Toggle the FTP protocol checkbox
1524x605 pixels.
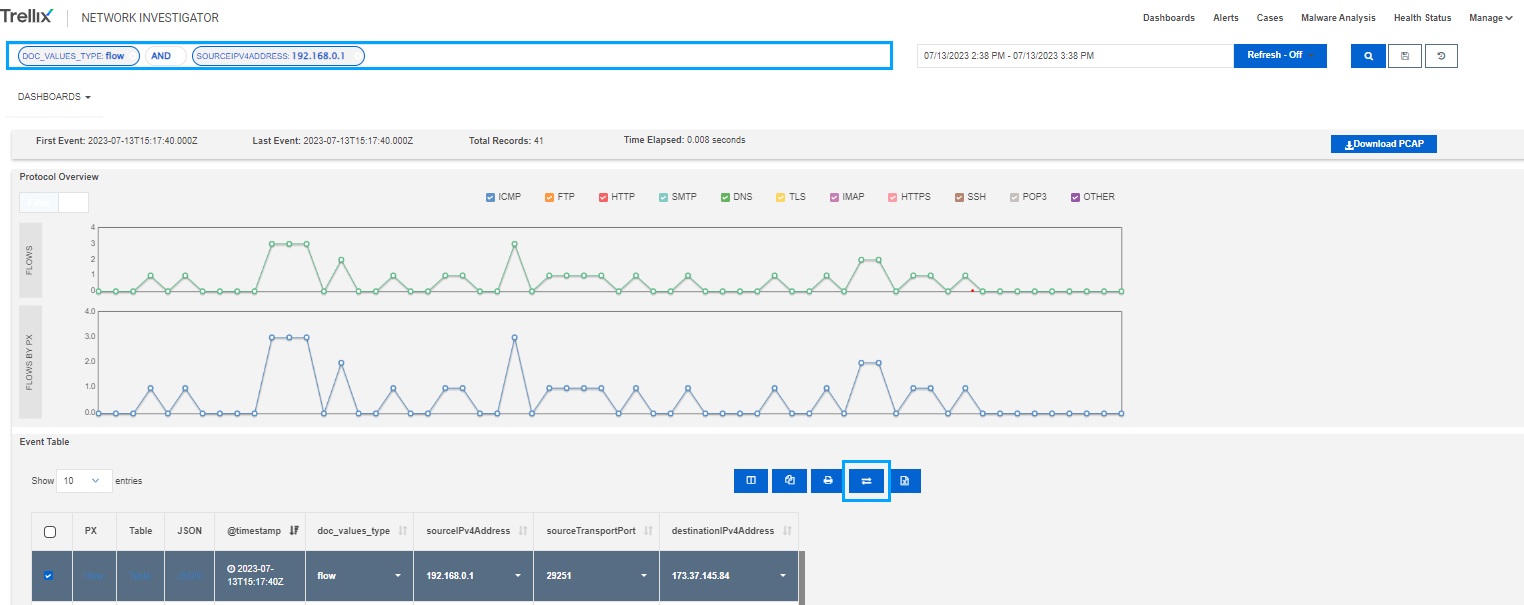[x=550, y=197]
